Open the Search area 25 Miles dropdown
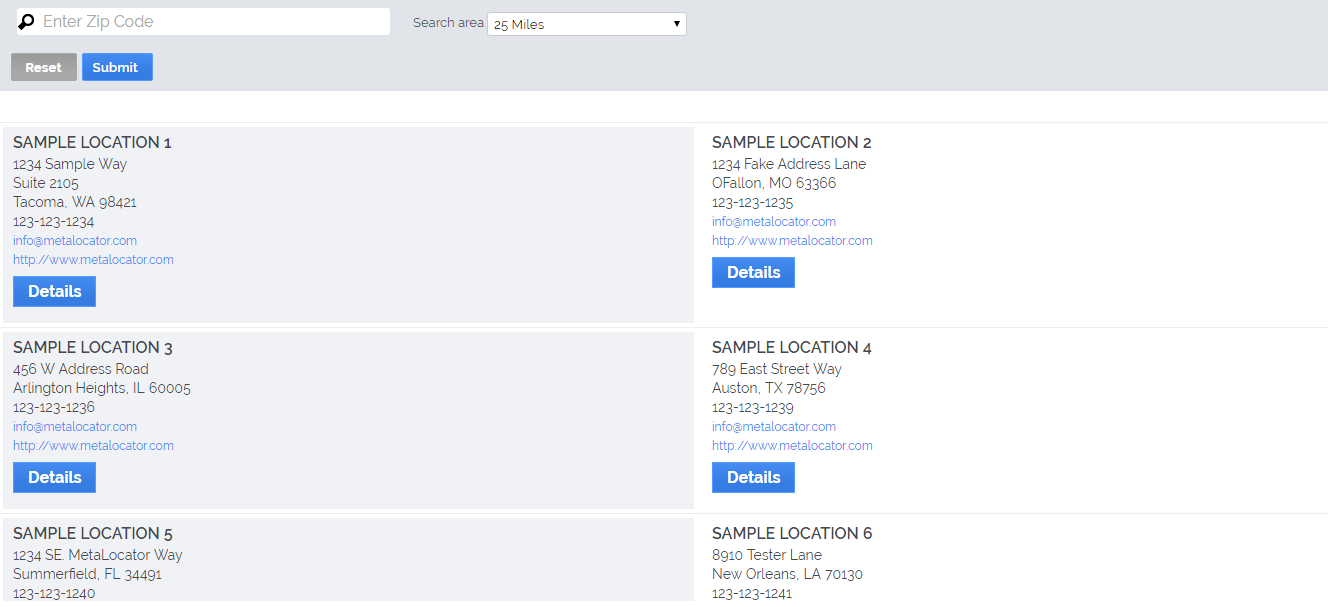 (x=586, y=24)
